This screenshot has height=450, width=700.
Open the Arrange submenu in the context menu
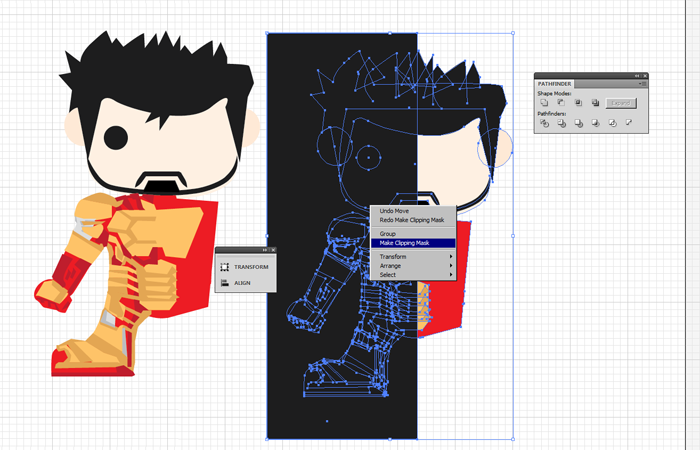(413, 266)
